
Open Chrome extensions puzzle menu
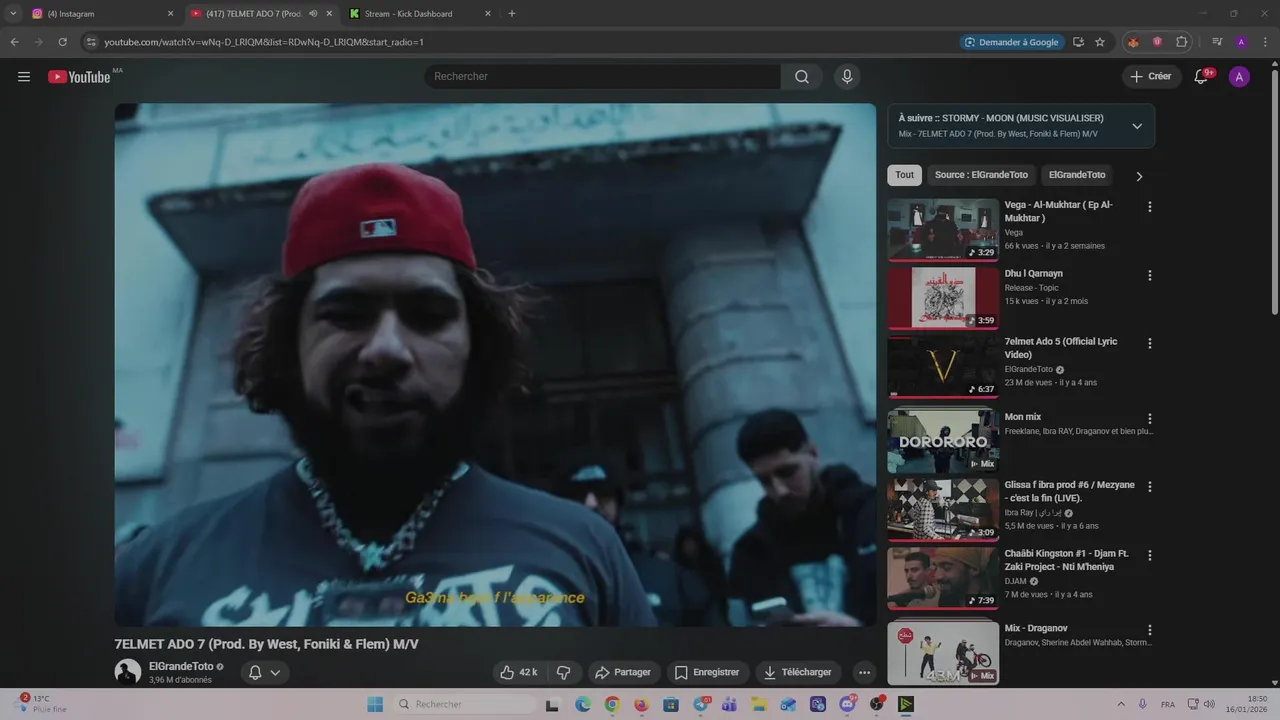pyautogui.click(x=1182, y=42)
